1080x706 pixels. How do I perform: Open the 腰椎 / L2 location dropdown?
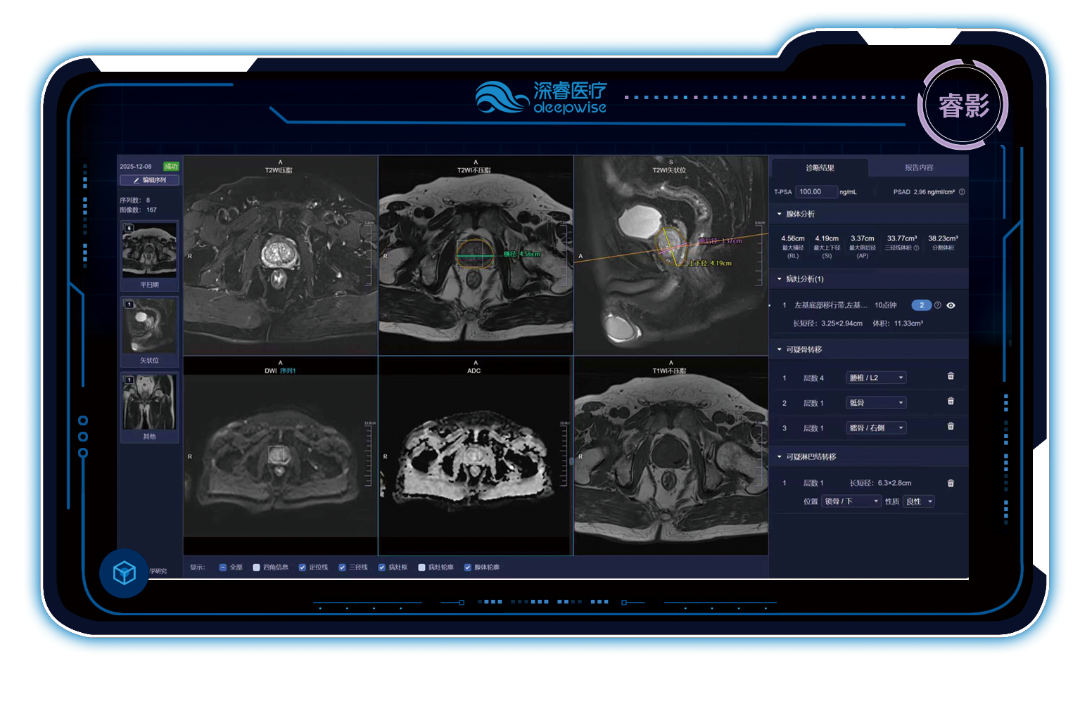[874, 378]
